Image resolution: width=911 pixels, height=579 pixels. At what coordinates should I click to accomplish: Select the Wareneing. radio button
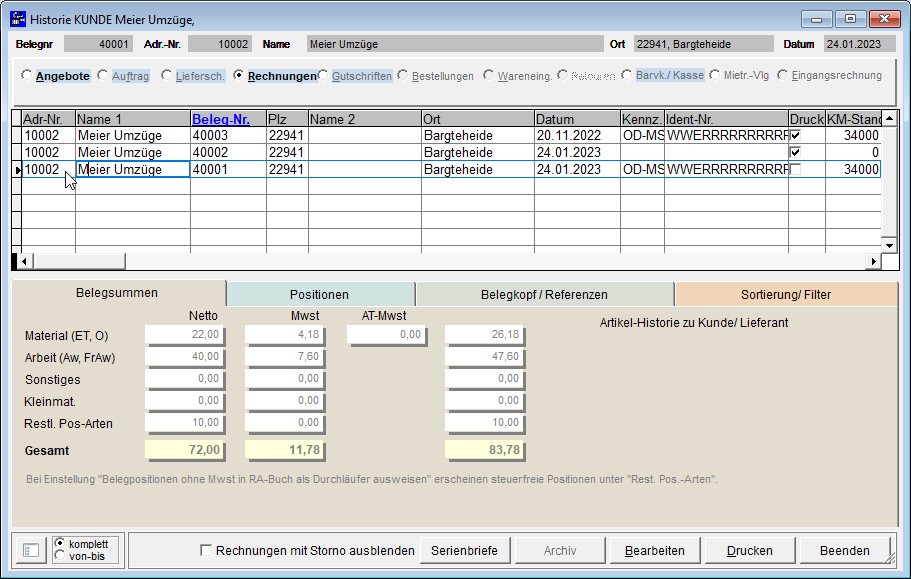tap(488, 75)
